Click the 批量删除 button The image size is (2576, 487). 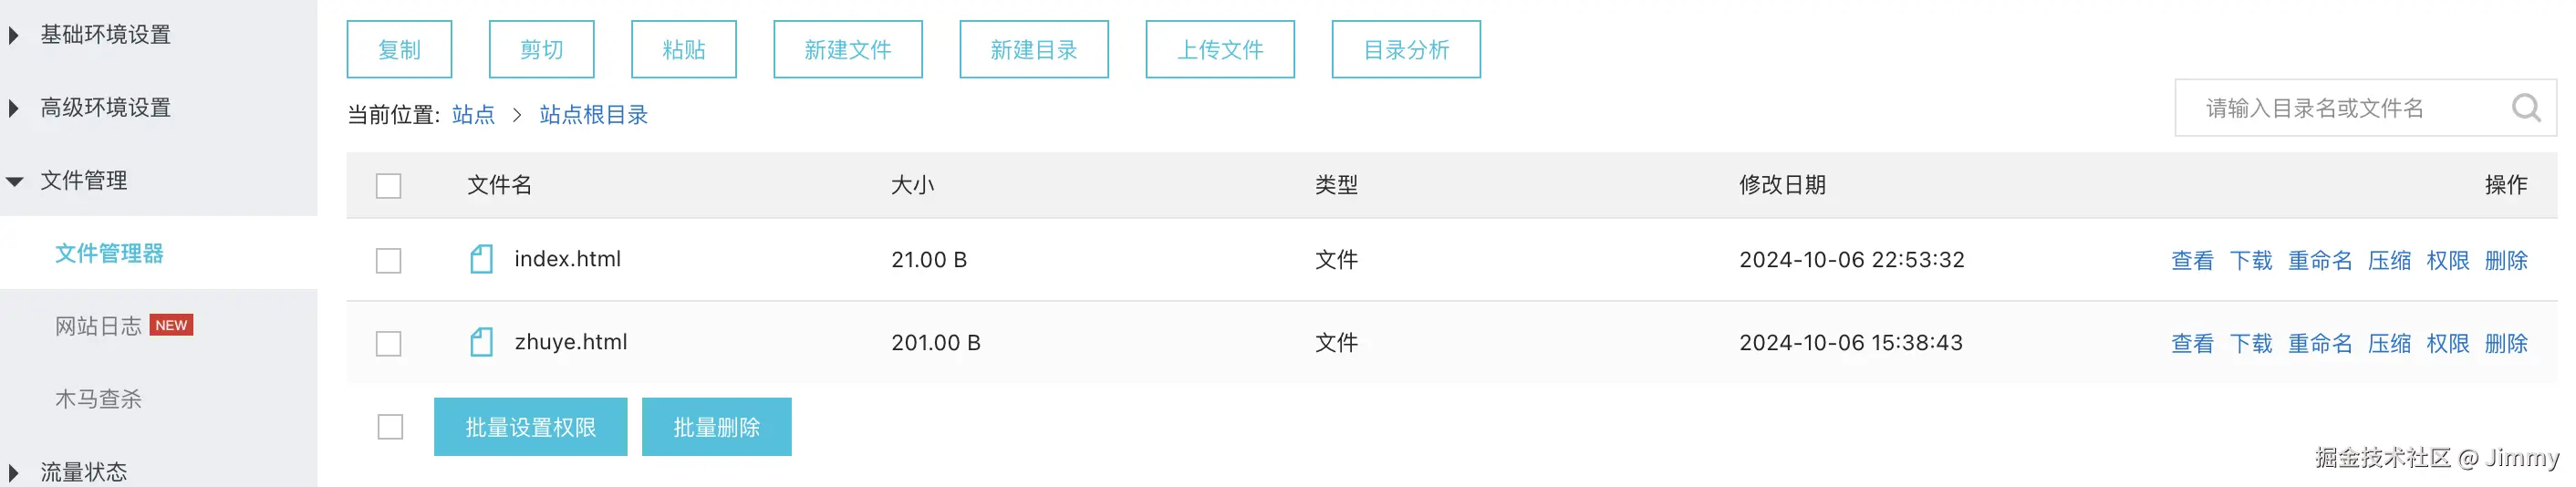point(716,427)
